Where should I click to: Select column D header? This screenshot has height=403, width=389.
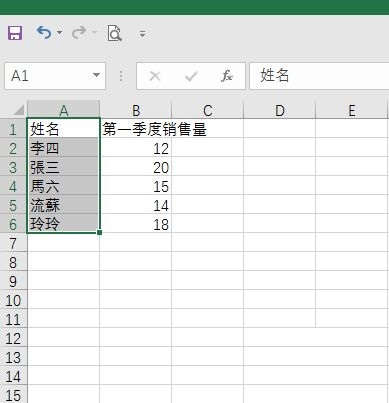click(280, 110)
